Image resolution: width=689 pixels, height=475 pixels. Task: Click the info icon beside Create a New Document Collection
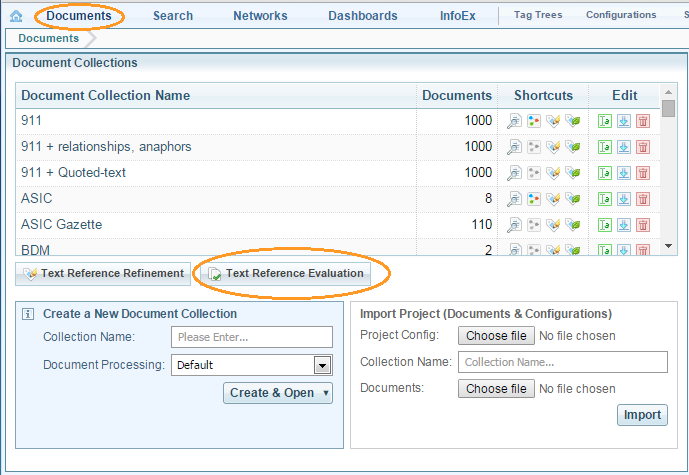tap(28, 314)
